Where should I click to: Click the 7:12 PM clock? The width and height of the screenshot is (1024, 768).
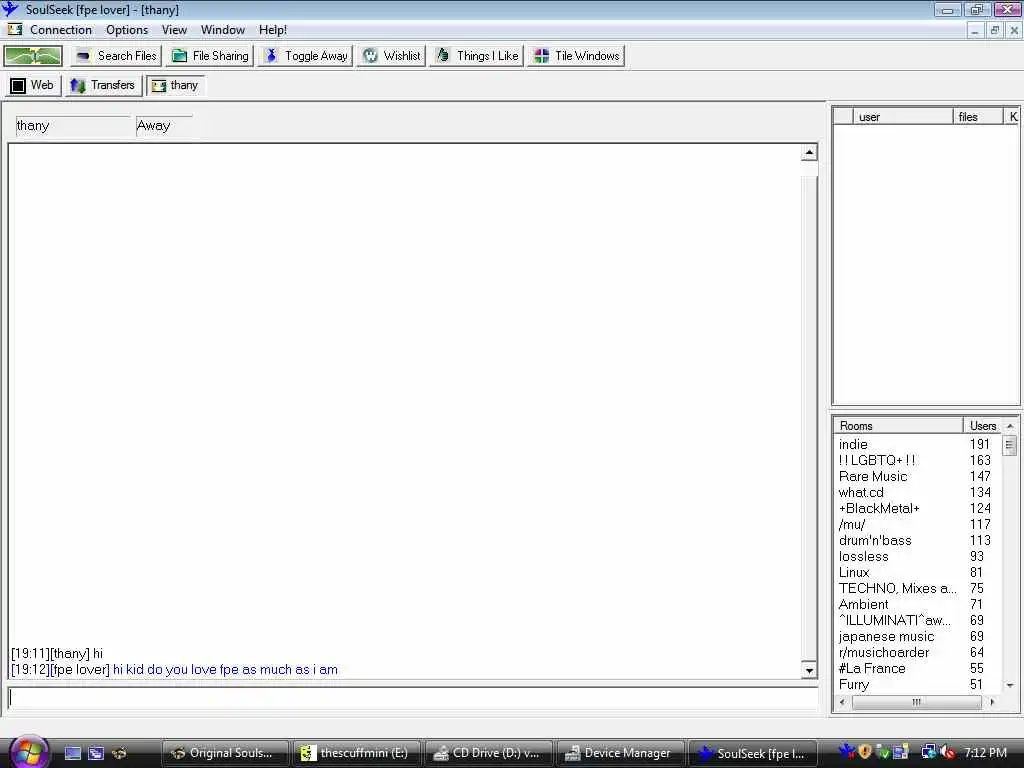coord(985,753)
